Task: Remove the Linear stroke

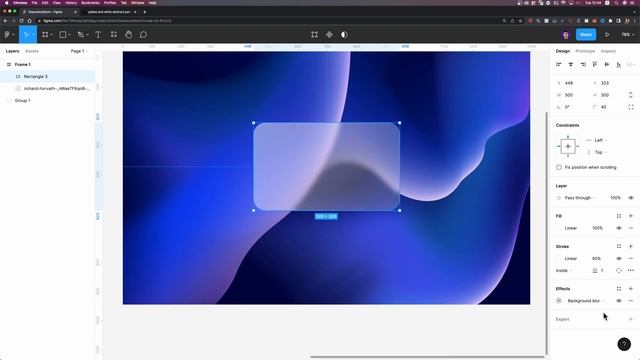Action: (631, 258)
